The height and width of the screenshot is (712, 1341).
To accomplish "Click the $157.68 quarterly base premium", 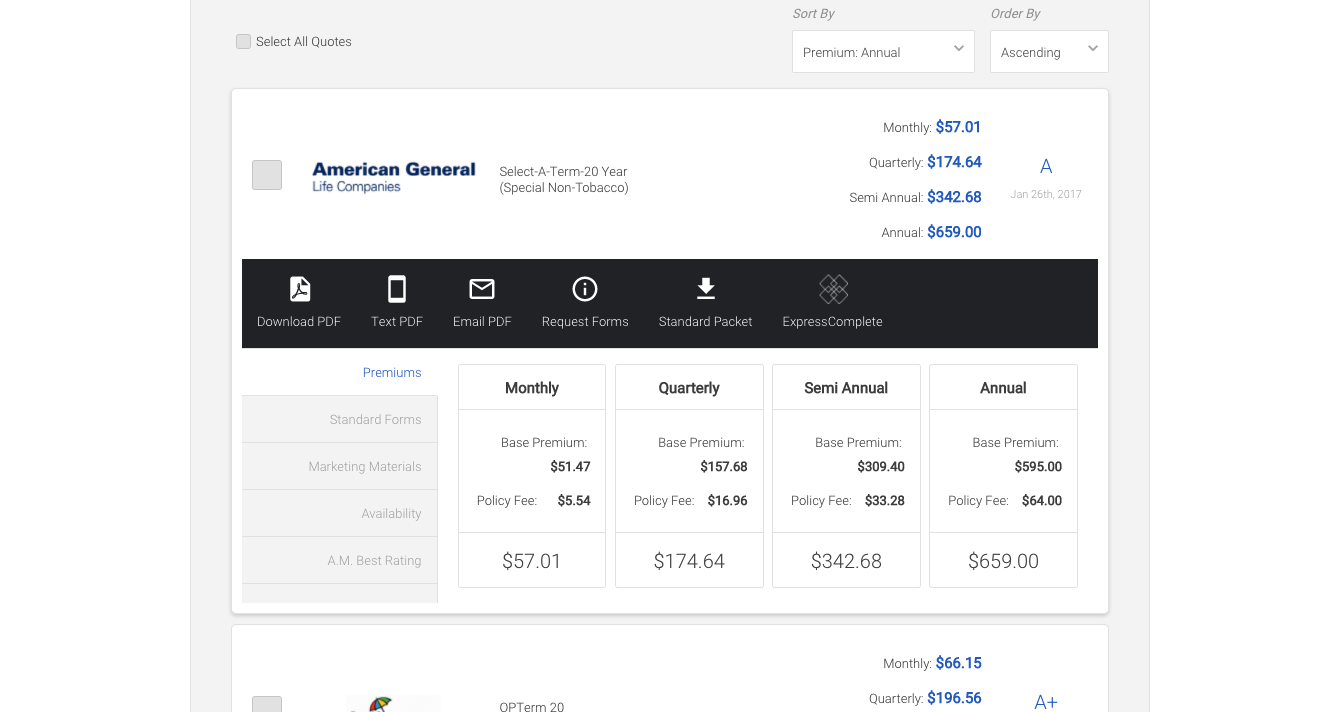I will coord(724,467).
